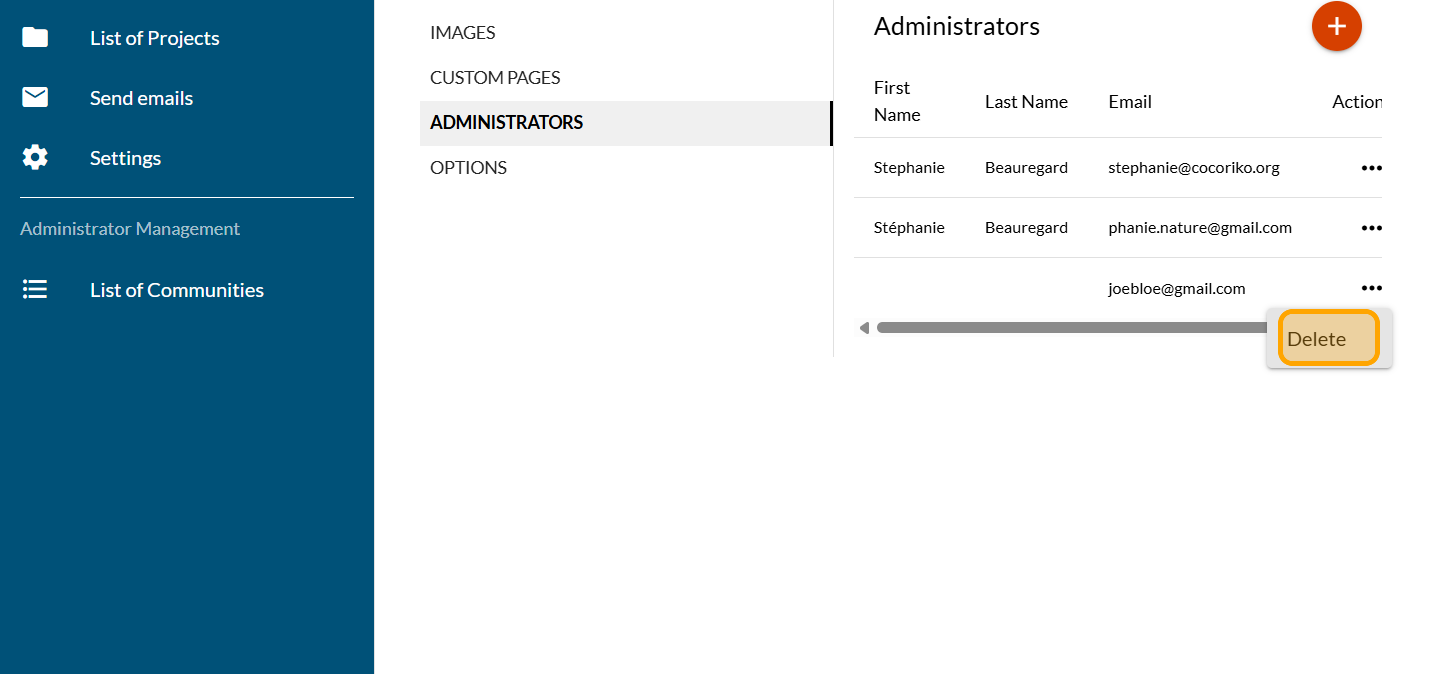Select the Administrators section
The image size is (1447, 674).
tap(506, 123)
